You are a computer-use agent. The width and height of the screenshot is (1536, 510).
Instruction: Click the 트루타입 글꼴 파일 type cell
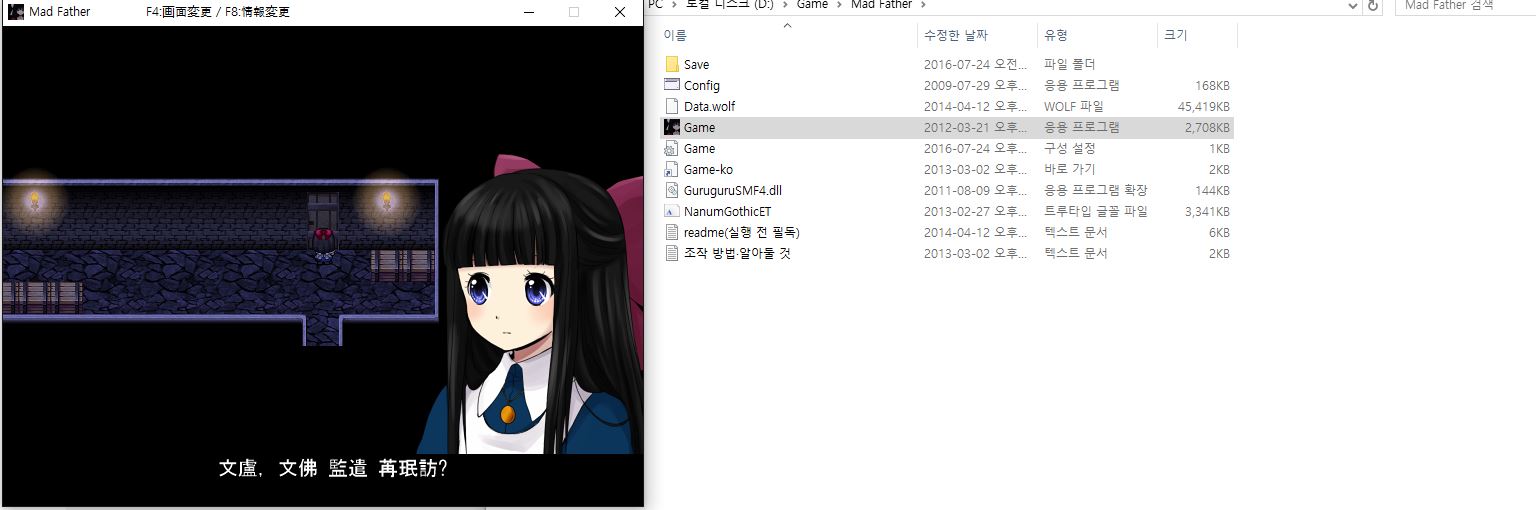point(1095,211)
